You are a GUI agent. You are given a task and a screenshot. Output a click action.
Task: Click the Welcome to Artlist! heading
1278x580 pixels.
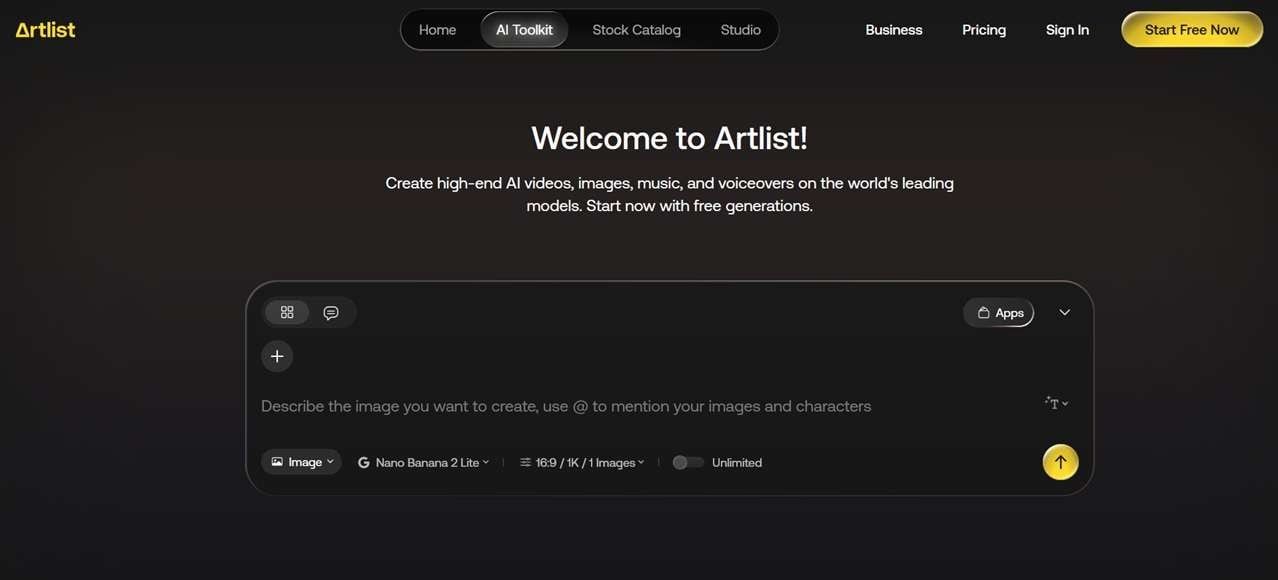pos(669,138)
